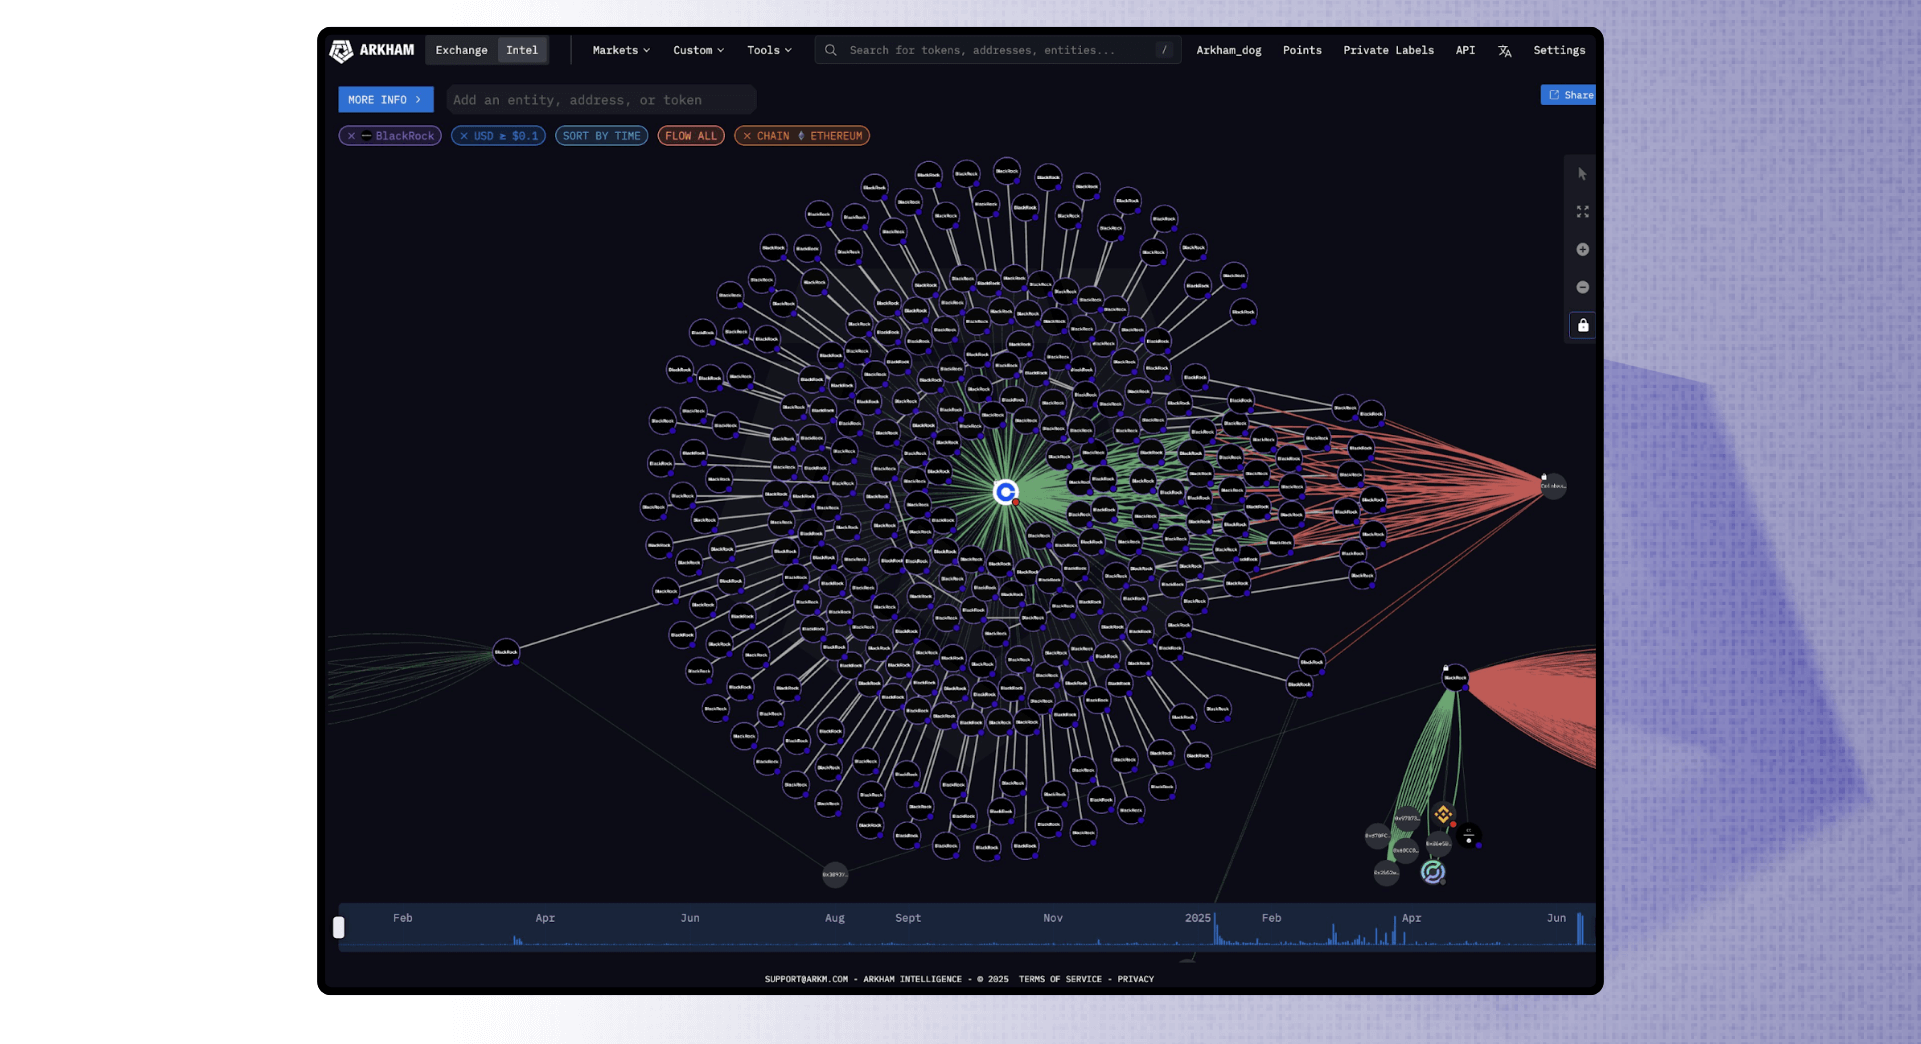
Task: Click the language translate icon
Action: (1504, 51)
